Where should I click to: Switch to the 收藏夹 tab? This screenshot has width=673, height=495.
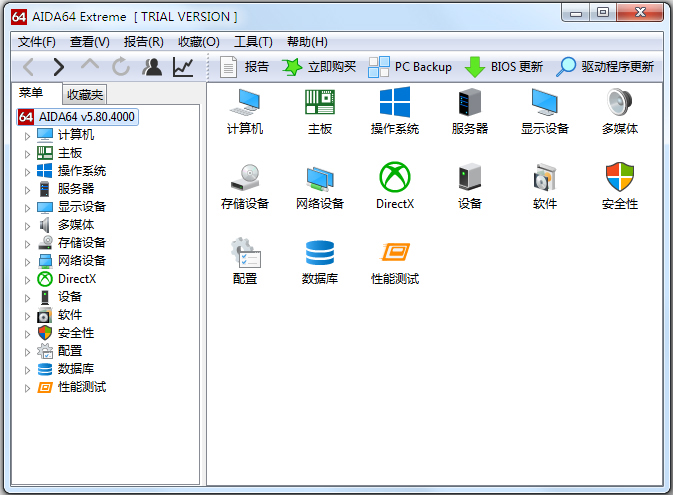85,94
